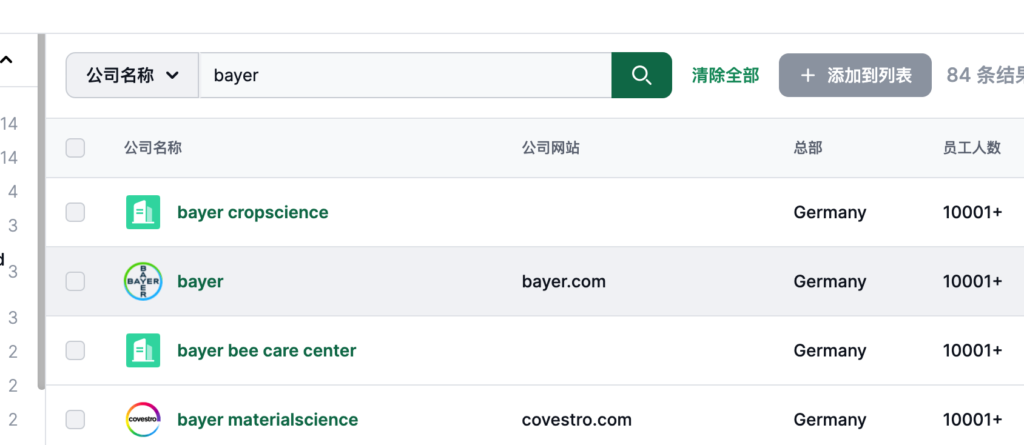
Task: Click 10001+ in the bayer materialscience row
Action: tap(972, 420)
